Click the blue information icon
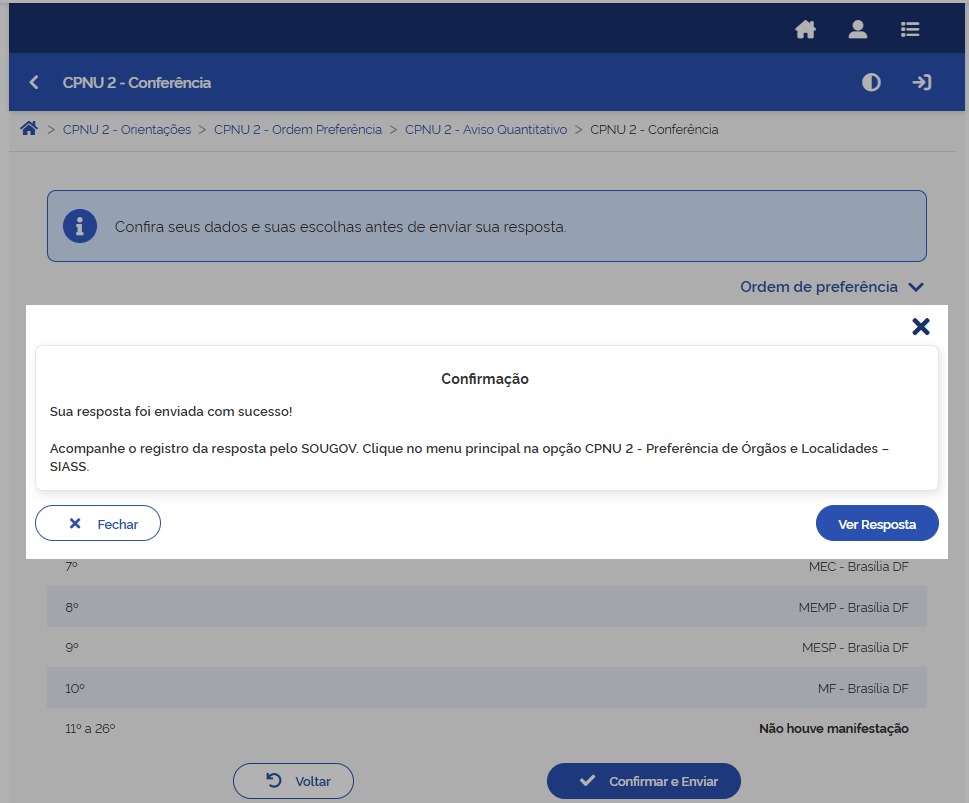Viewport: 969px width, 803px height. (80, 226)
